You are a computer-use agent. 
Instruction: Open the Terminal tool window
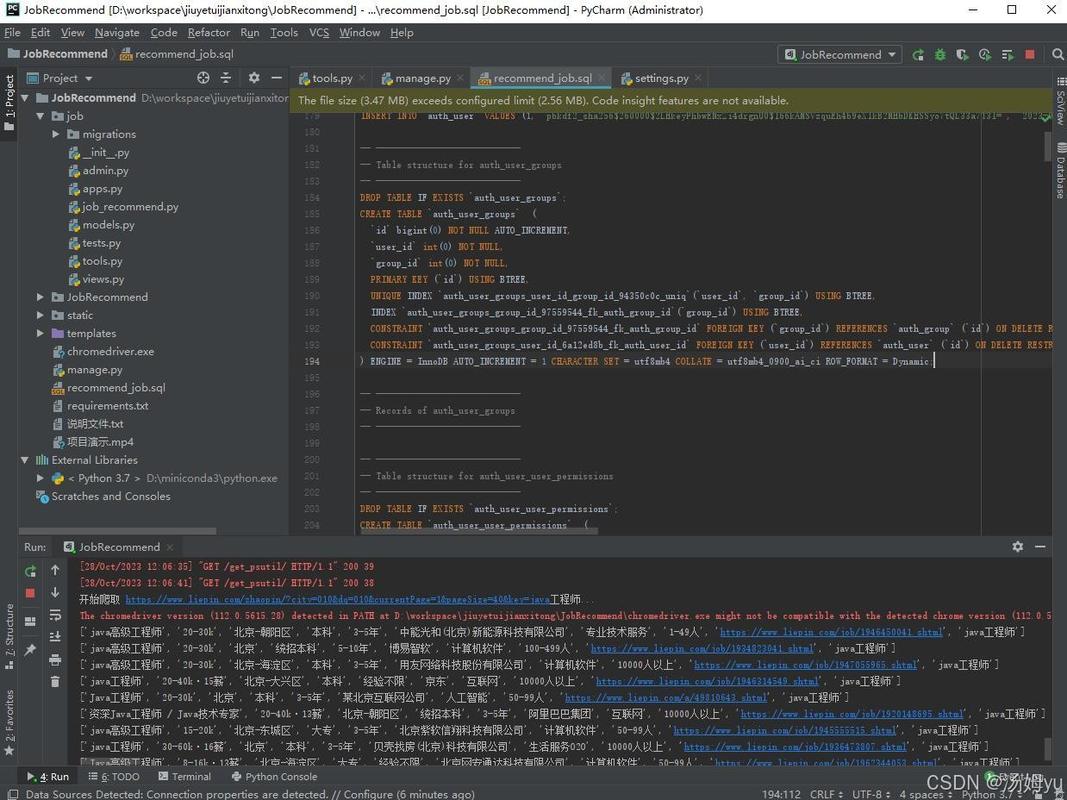coord(186,776)
